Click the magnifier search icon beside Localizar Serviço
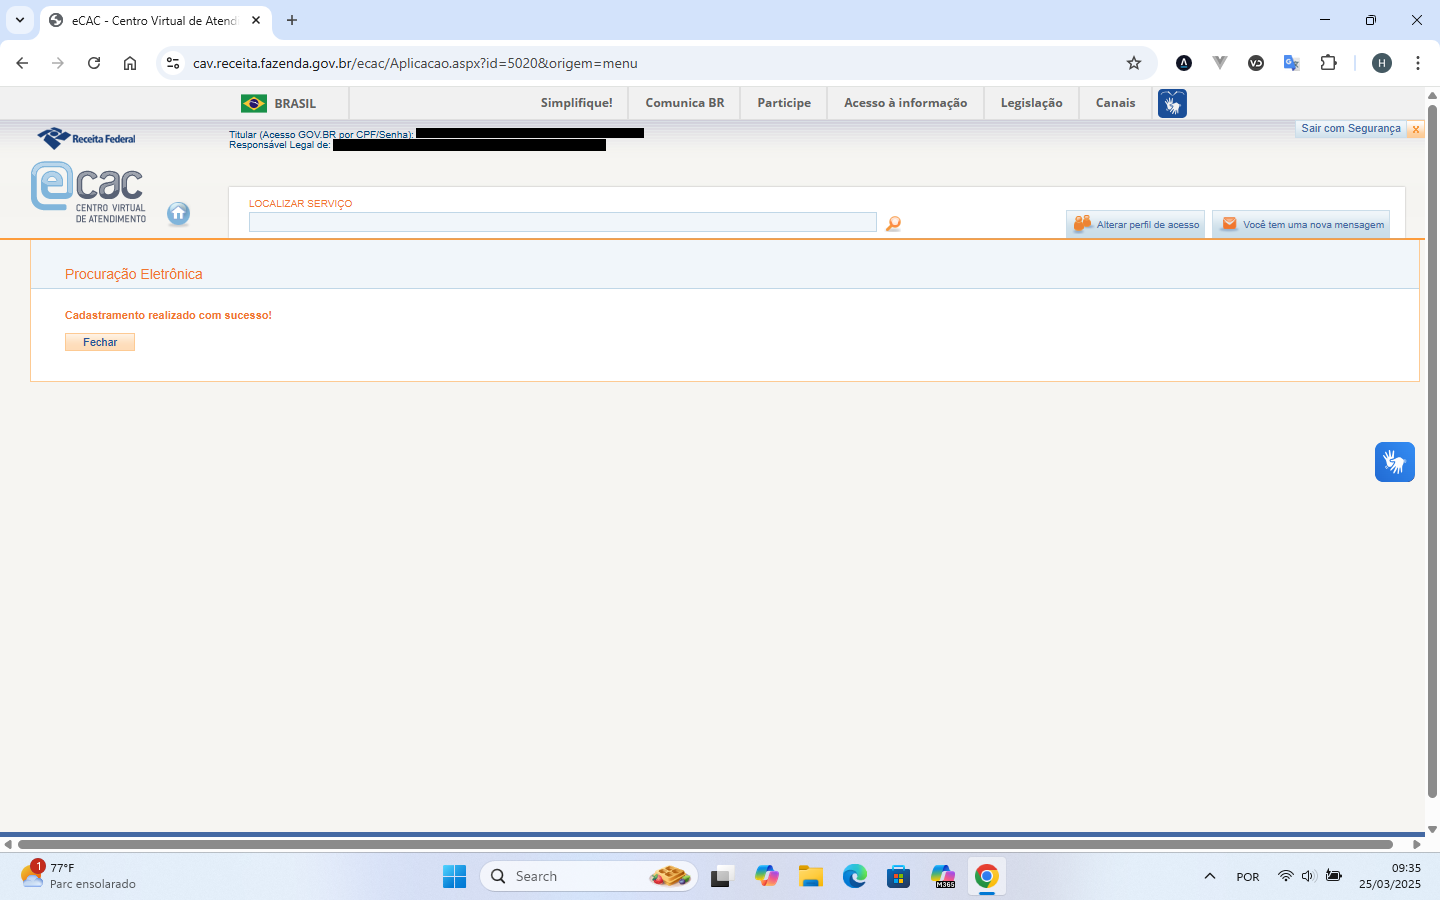The width and height of the screenshot is (1440, 900). point(893,224)
